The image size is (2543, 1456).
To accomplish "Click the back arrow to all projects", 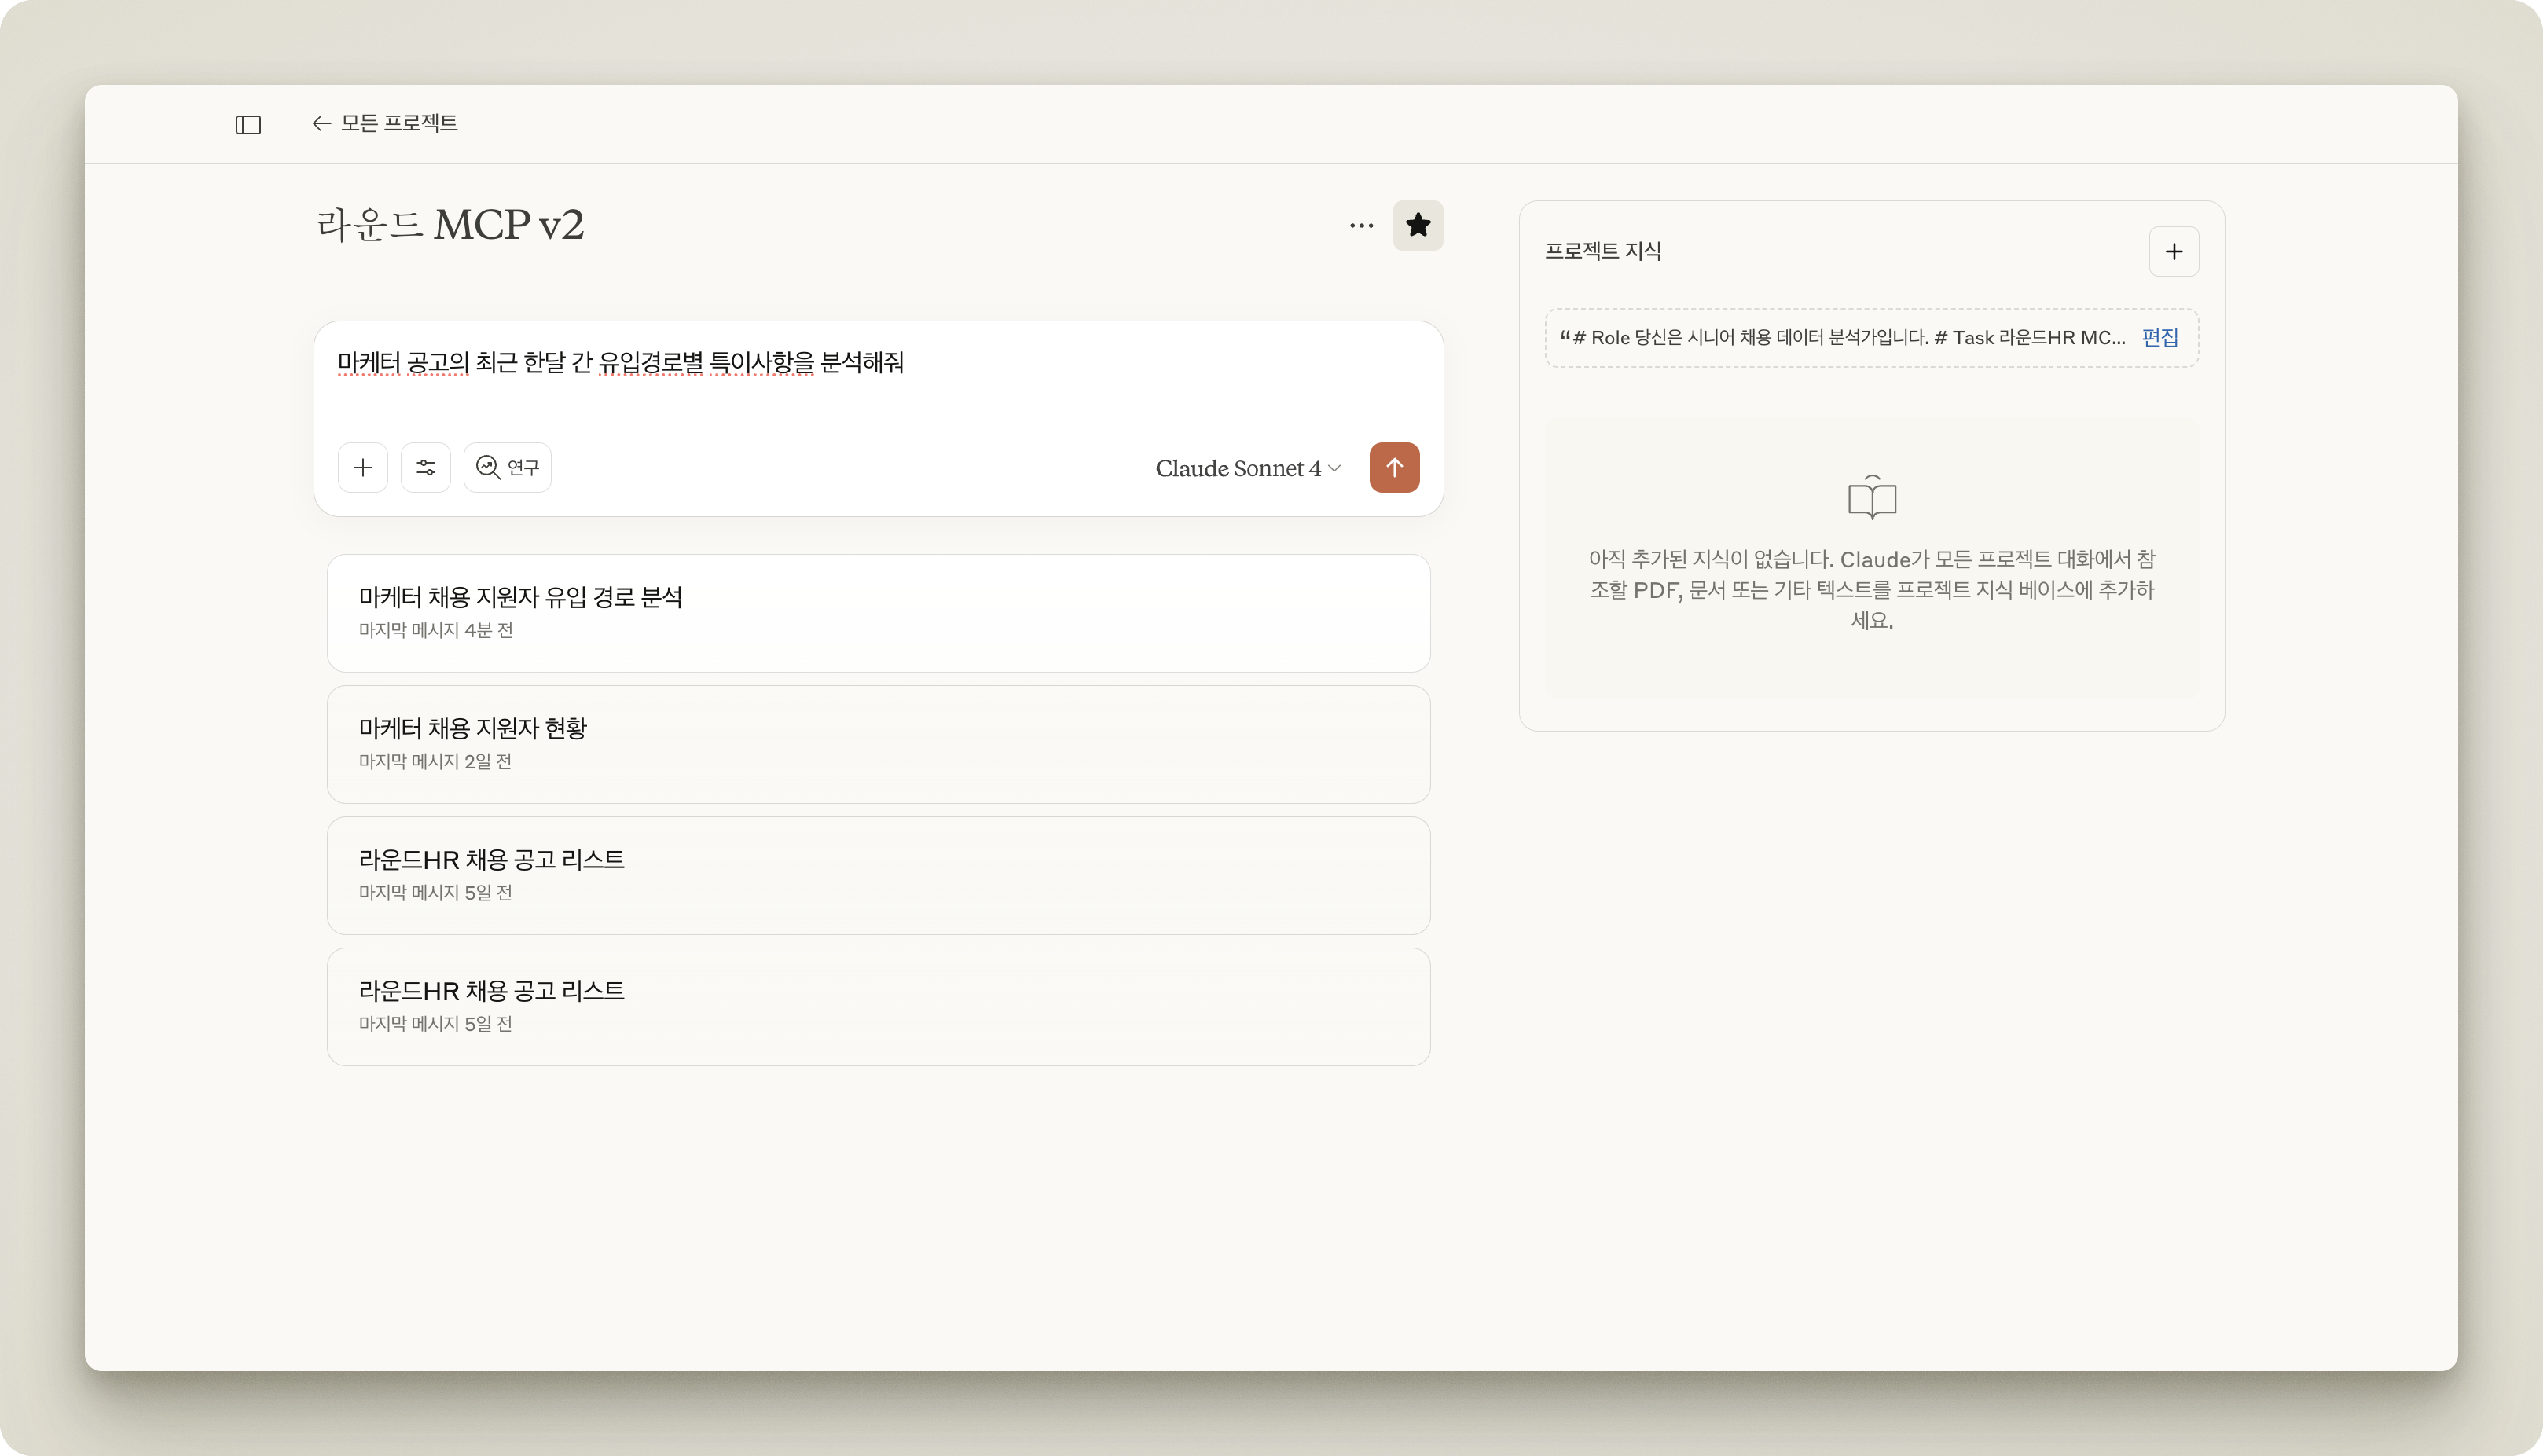I will (x=321, y=123).
